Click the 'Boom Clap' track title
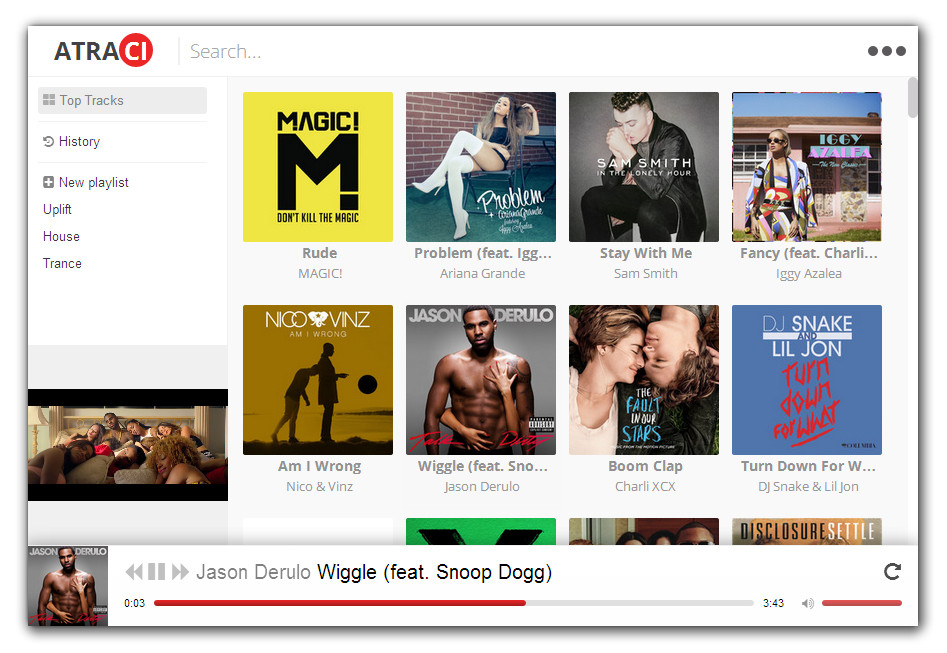The width and height of the screenshot is (947, 653). (x=646, y=466)
